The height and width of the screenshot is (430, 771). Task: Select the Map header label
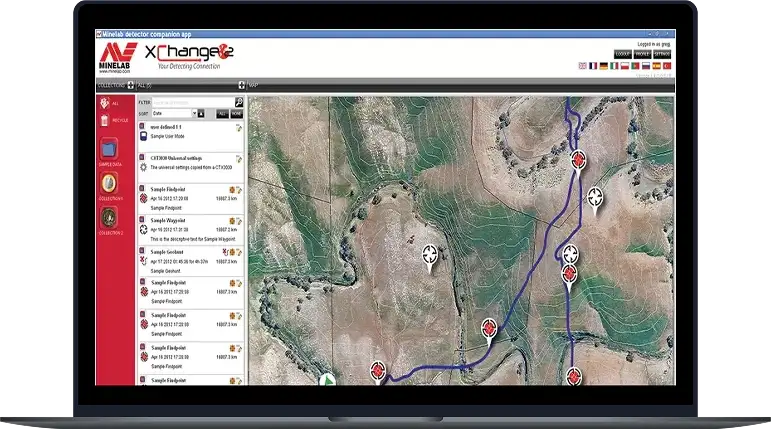click(253, 86)
